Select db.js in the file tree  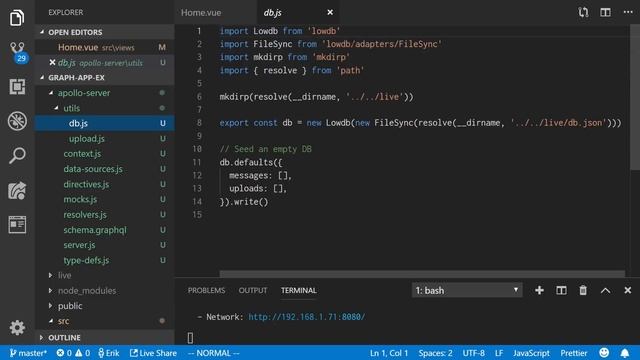pyautogui.click(x=105, y=123)
